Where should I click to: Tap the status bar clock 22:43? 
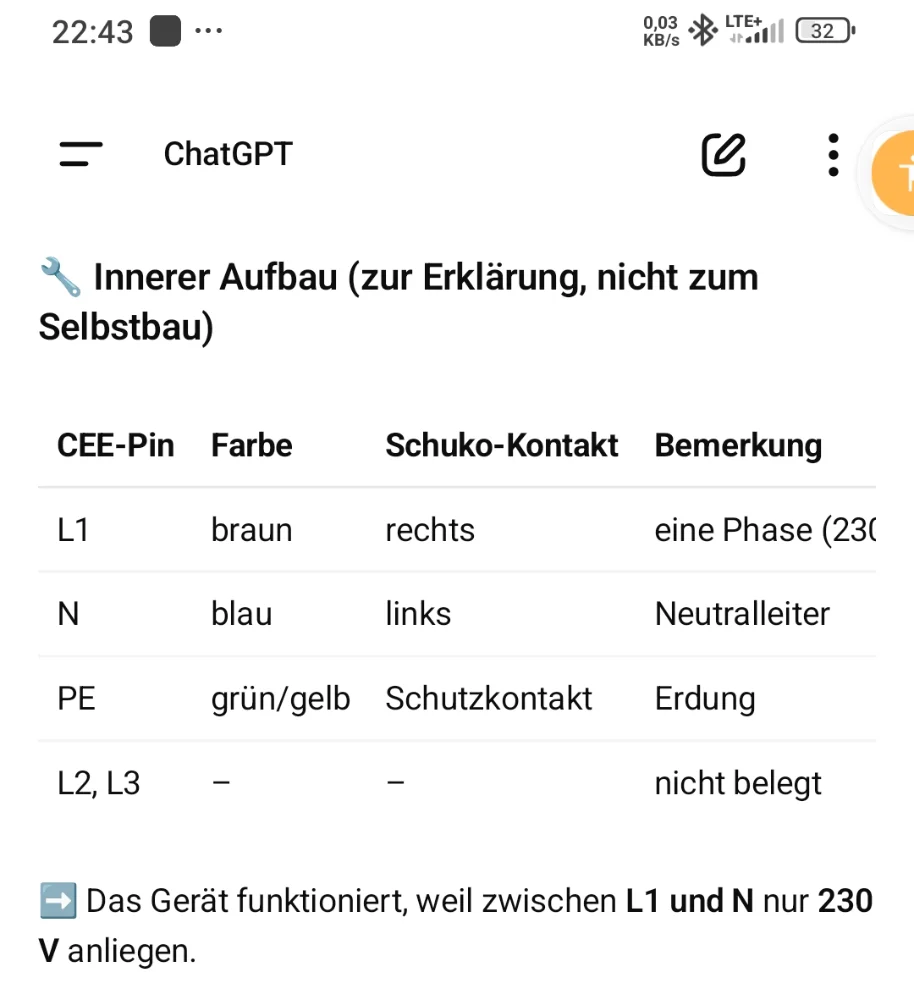click(92, 32)
